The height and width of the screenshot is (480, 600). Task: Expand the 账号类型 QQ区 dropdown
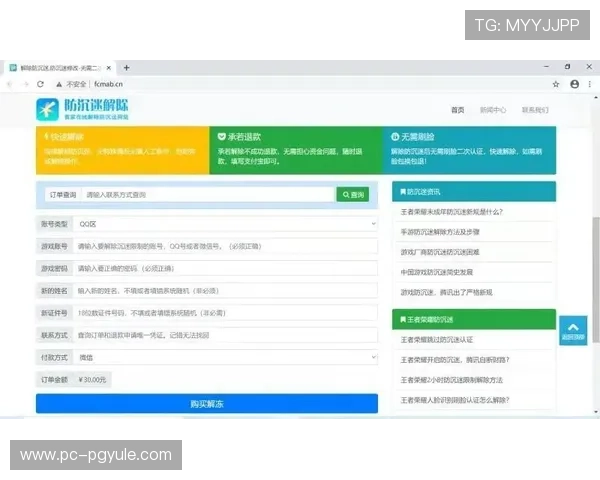pos(226,224)
